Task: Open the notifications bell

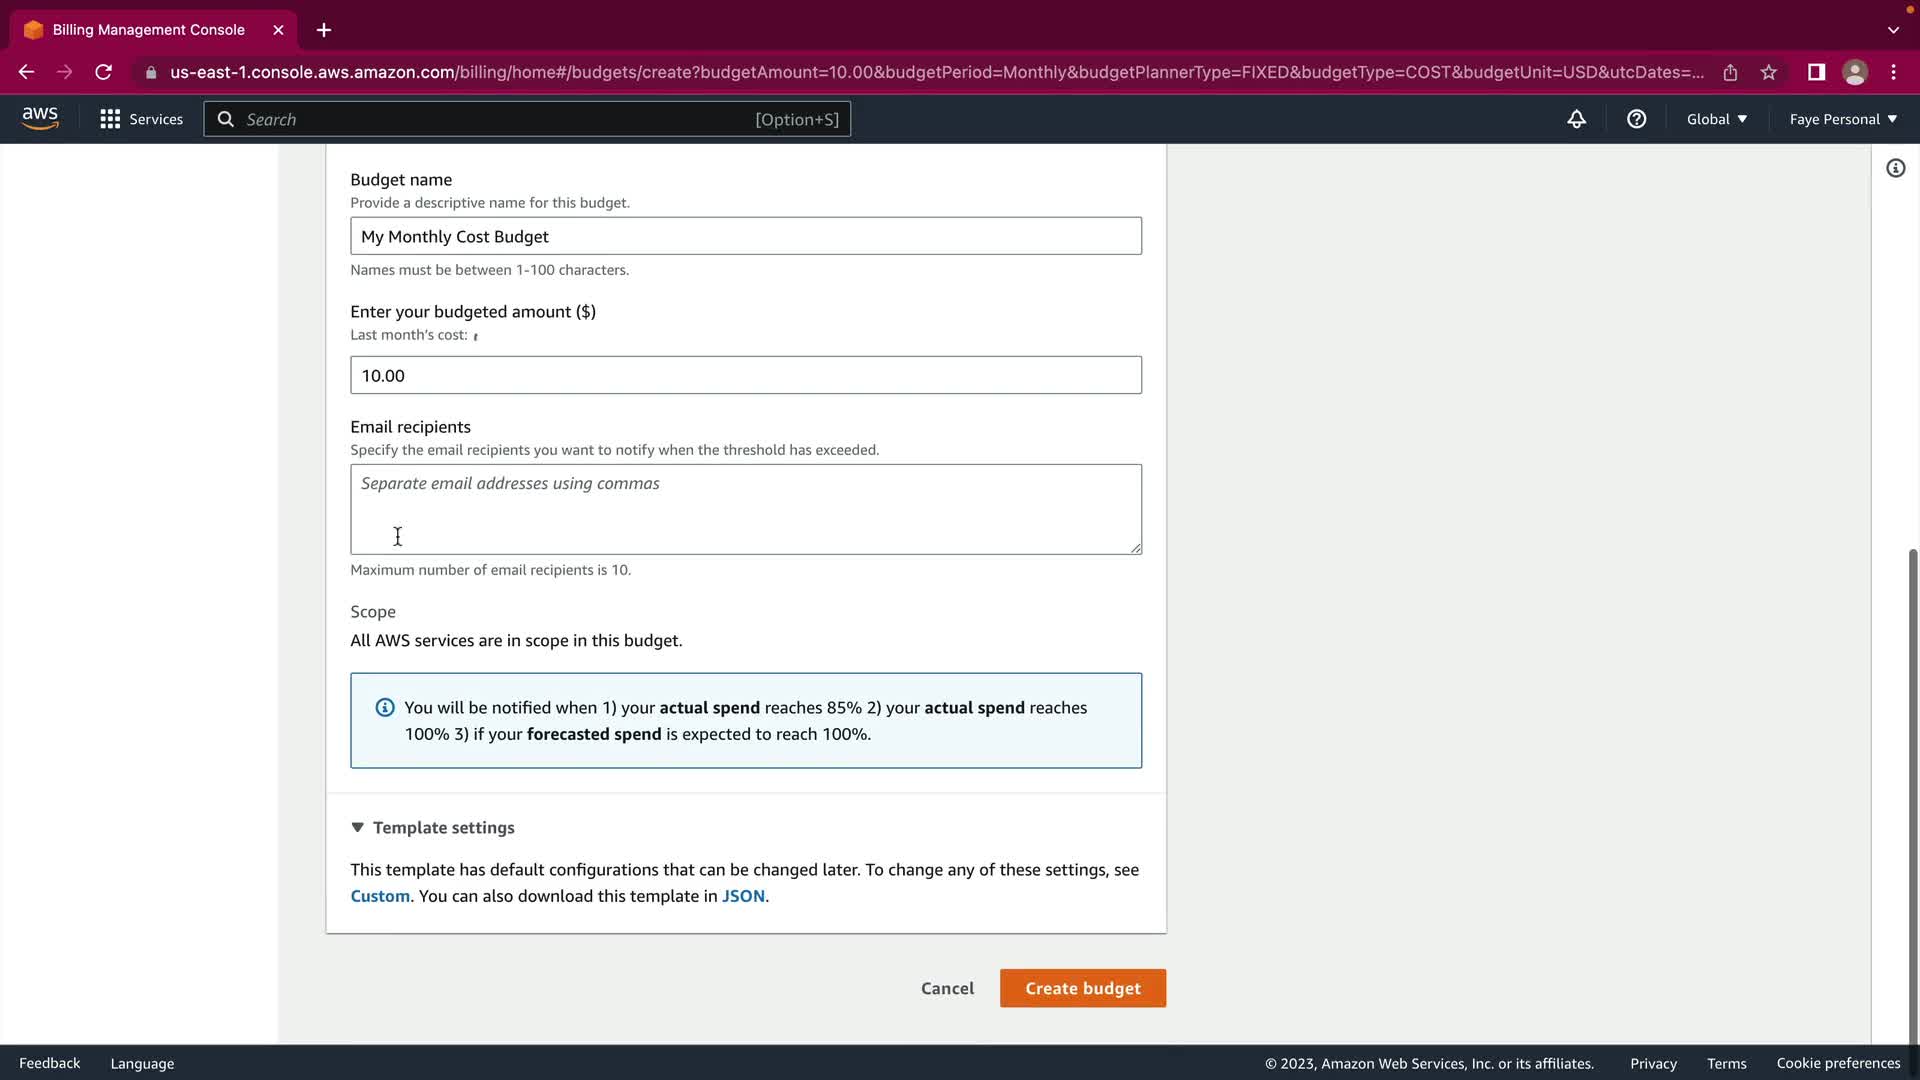Action: coord(1576,119)
